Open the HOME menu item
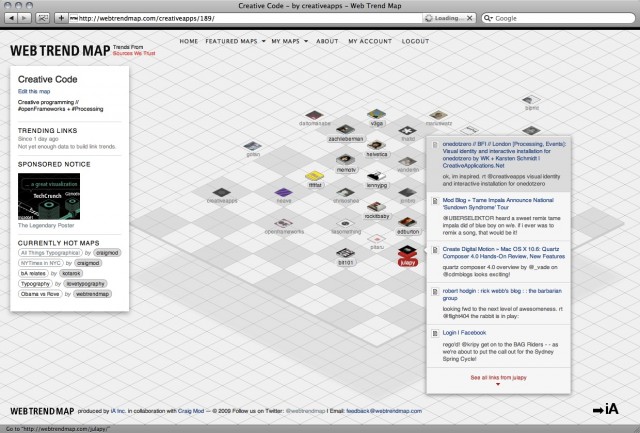The height and width of the screenshot is (433, 640). [x=189, y=41]
